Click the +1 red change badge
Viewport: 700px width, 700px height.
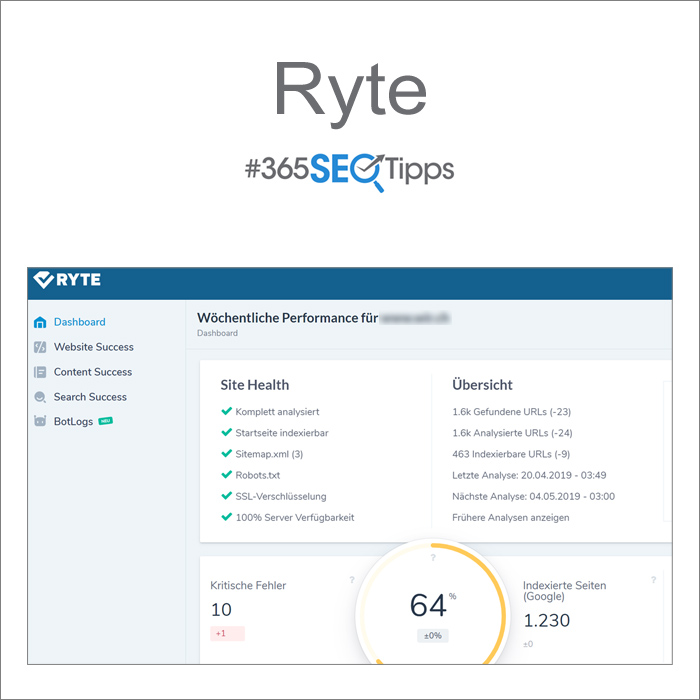pyautogui.click(x=227, y=633)
